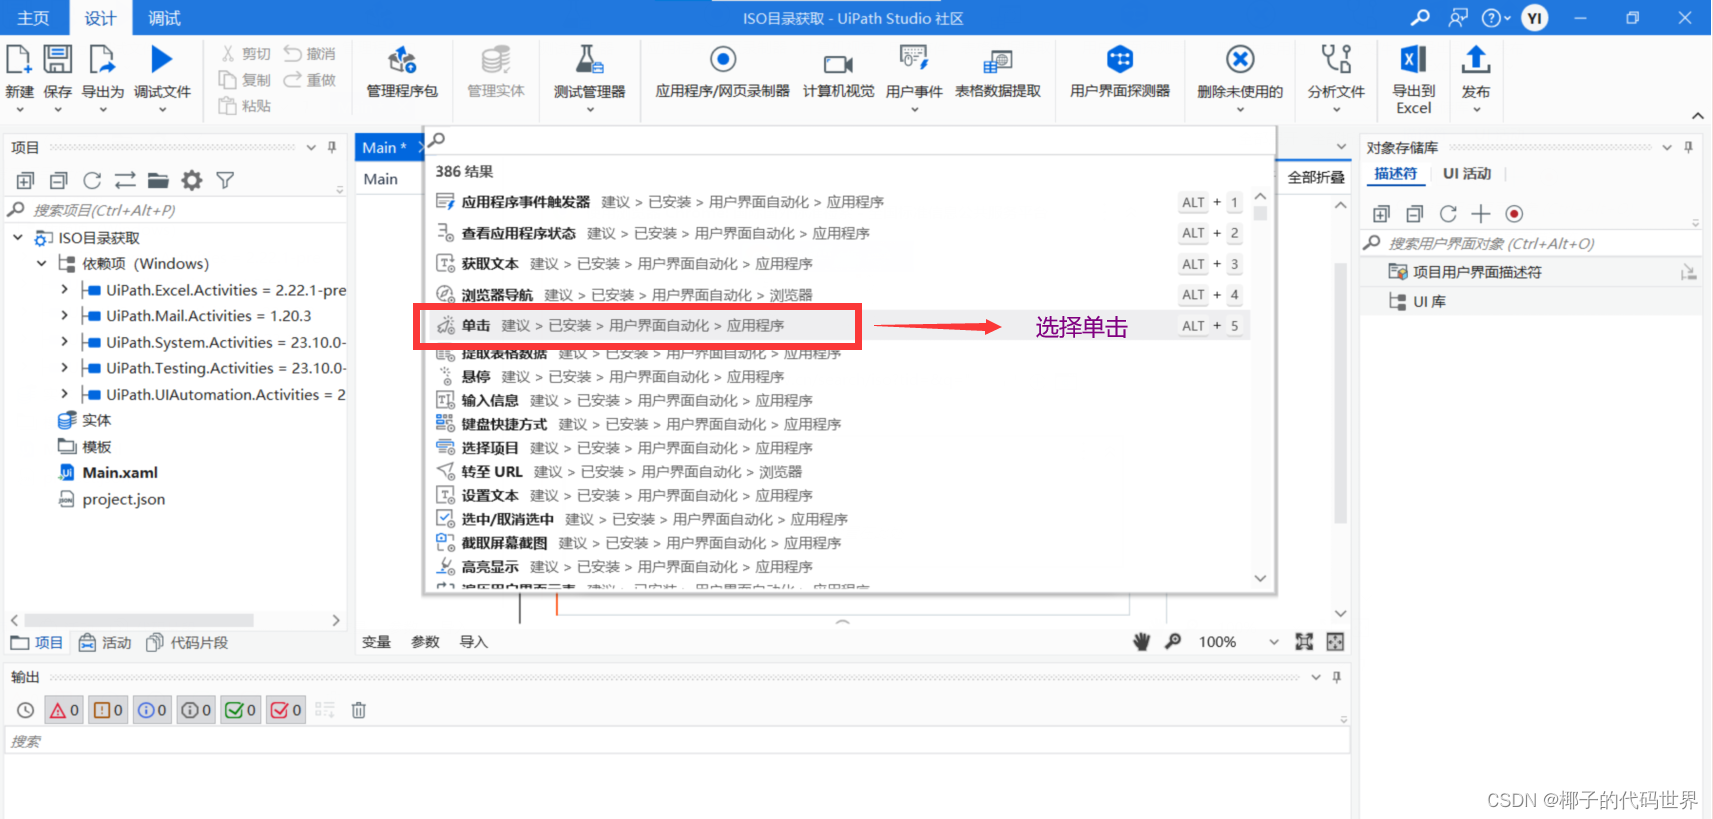Clear output with trash icon
This screenshot has width=1713, height=819.
point(358,710)
